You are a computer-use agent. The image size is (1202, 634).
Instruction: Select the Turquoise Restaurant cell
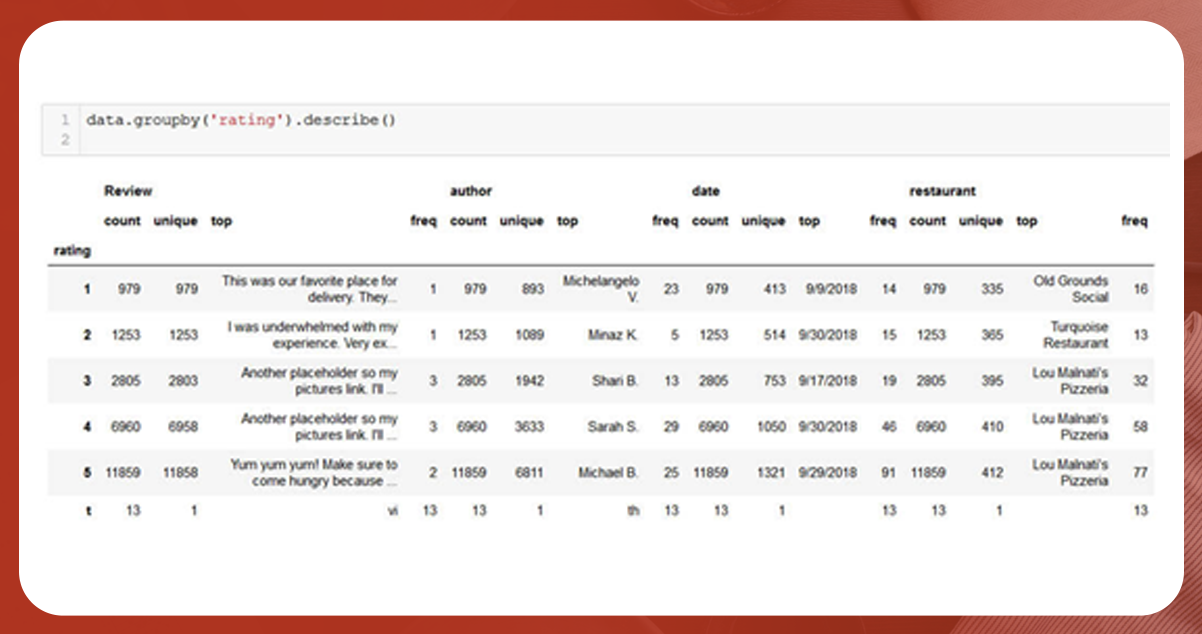[1075, 335]
